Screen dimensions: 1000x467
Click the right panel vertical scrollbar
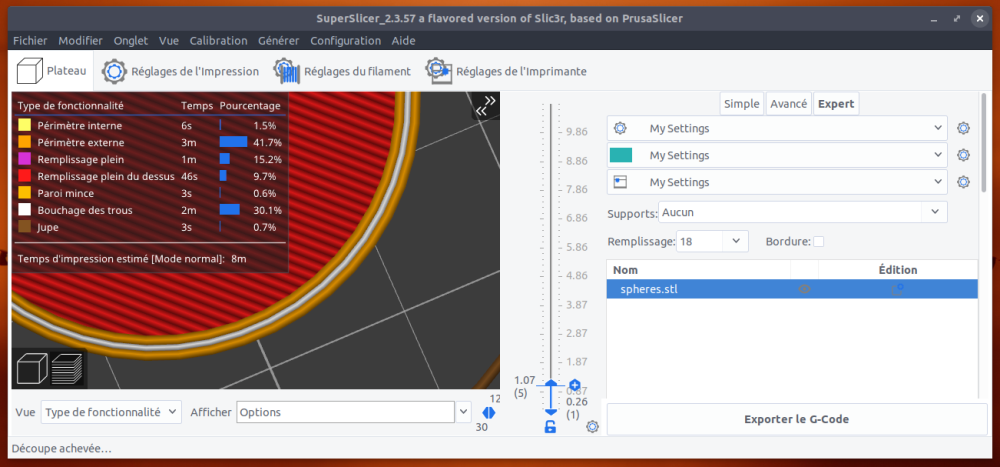983,141
